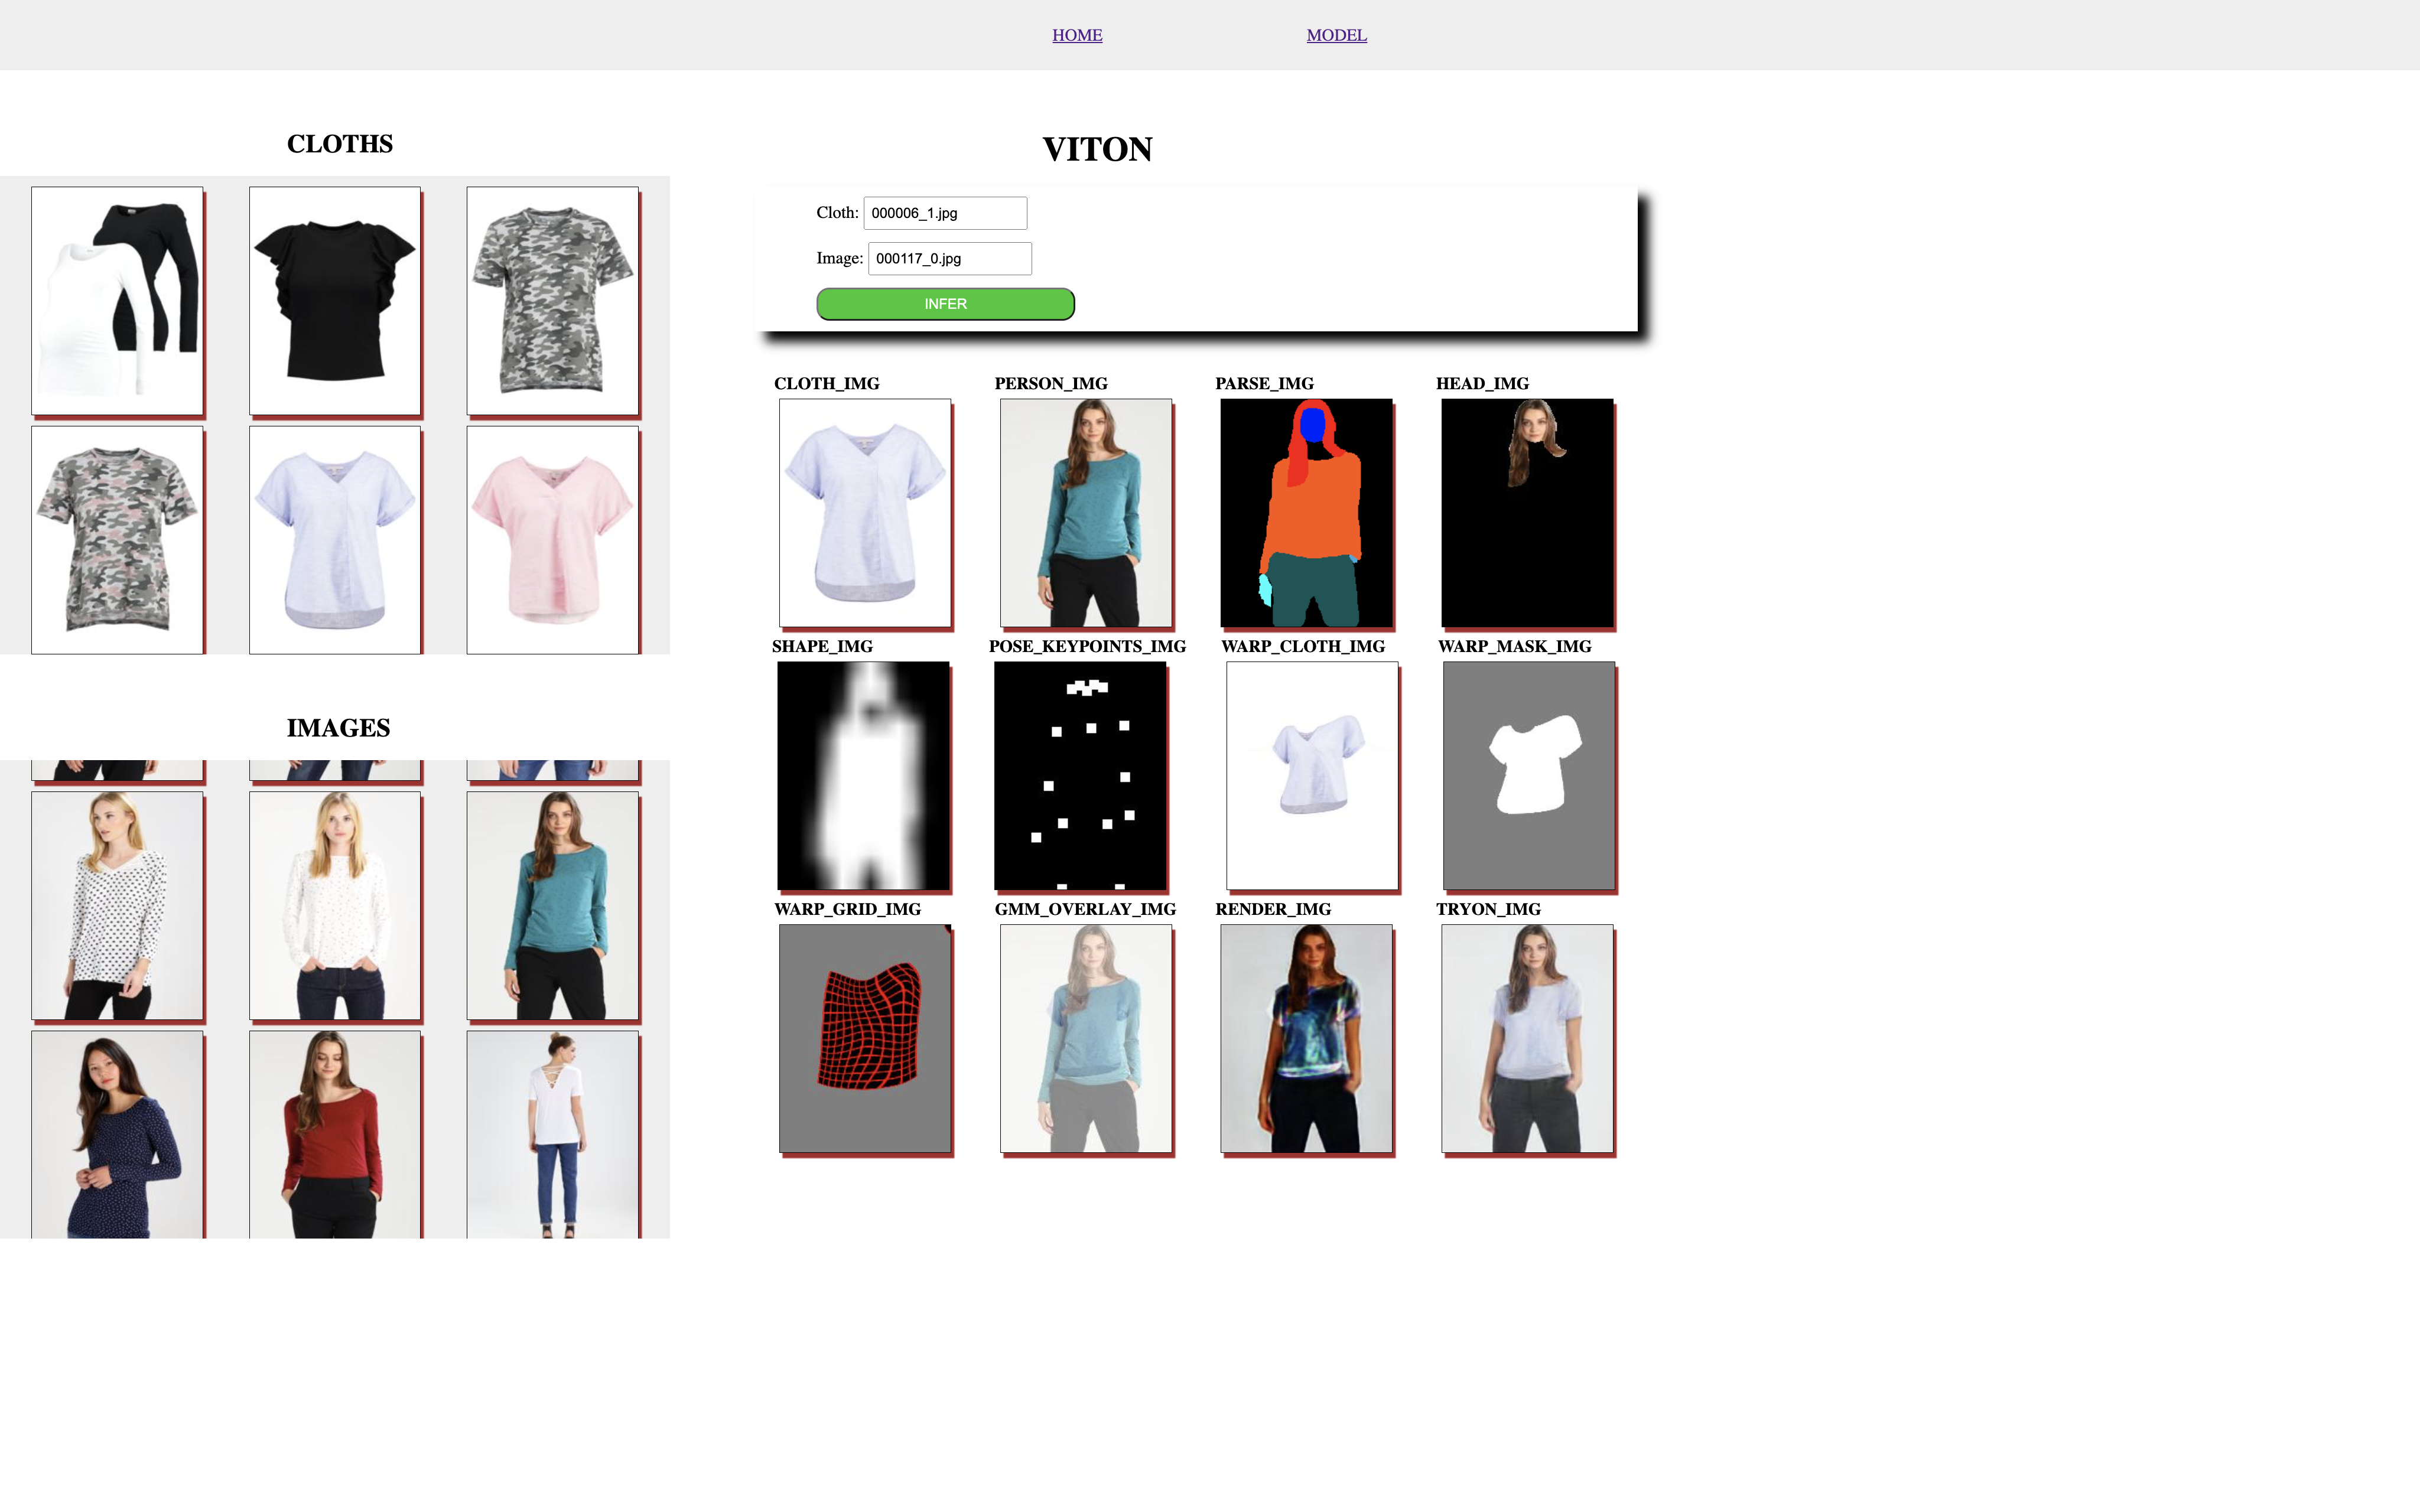Click the CLOTH_IMG caption text

point(827,383)
